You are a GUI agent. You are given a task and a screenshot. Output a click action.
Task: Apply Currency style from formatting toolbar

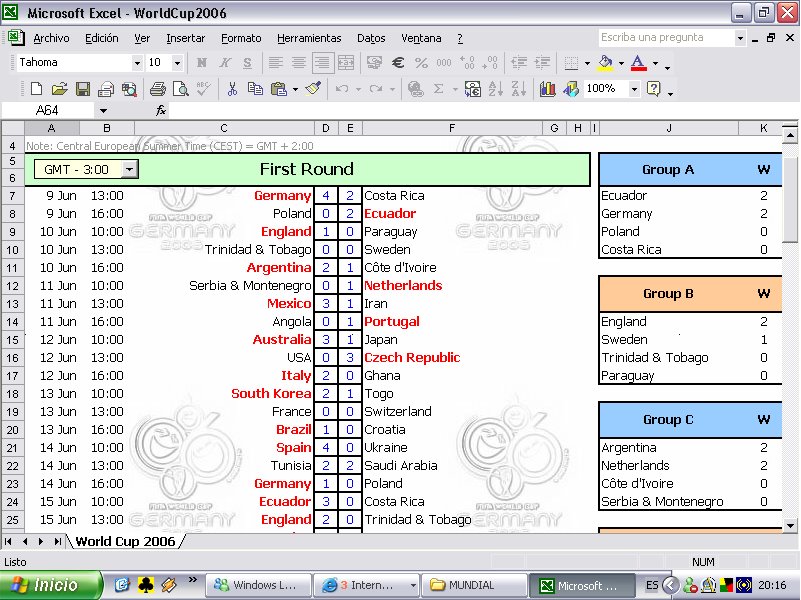pyautogui.click(x=374, y=63)
